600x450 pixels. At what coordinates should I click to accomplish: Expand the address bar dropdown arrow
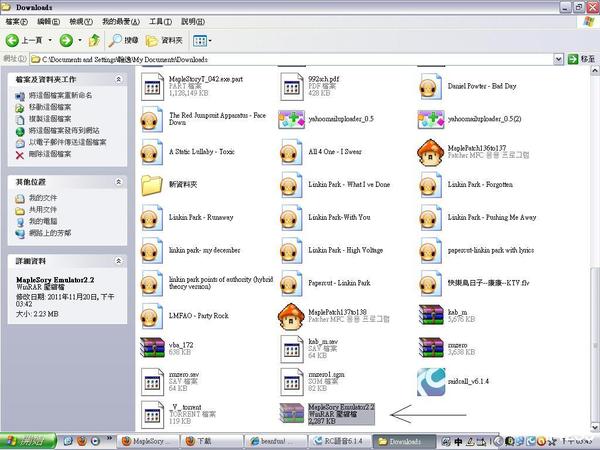point(558,60)
